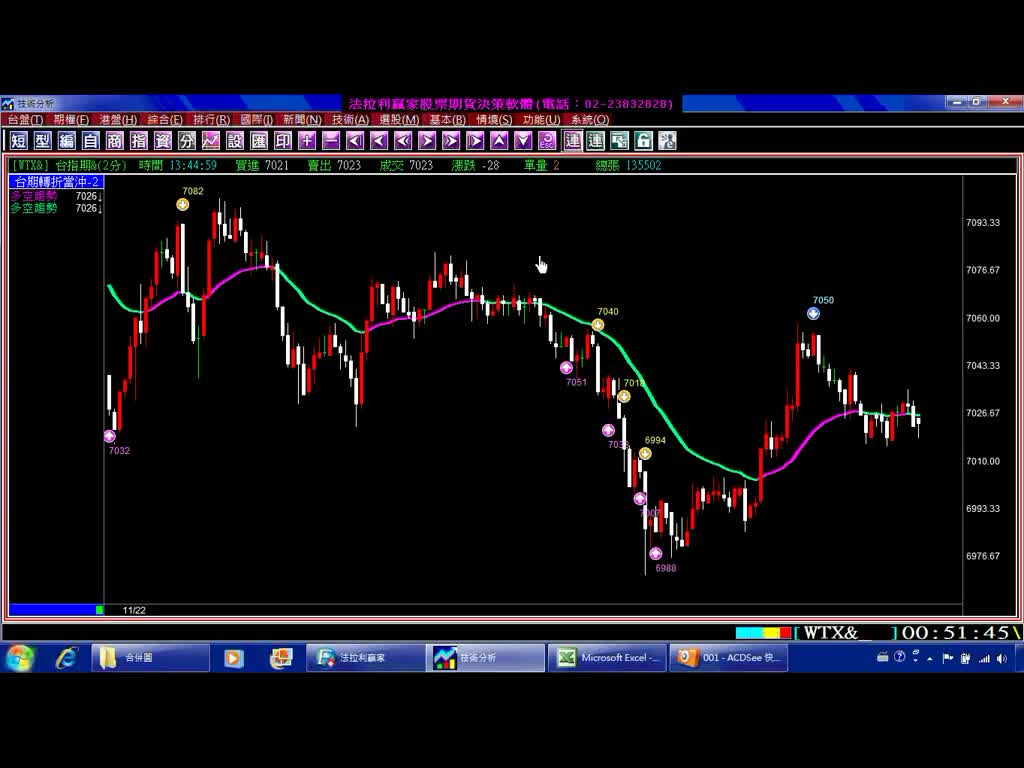Click the 7082 sell signal marker
Viewport: 1024px width, 768px height.
(x=183, y=204)
